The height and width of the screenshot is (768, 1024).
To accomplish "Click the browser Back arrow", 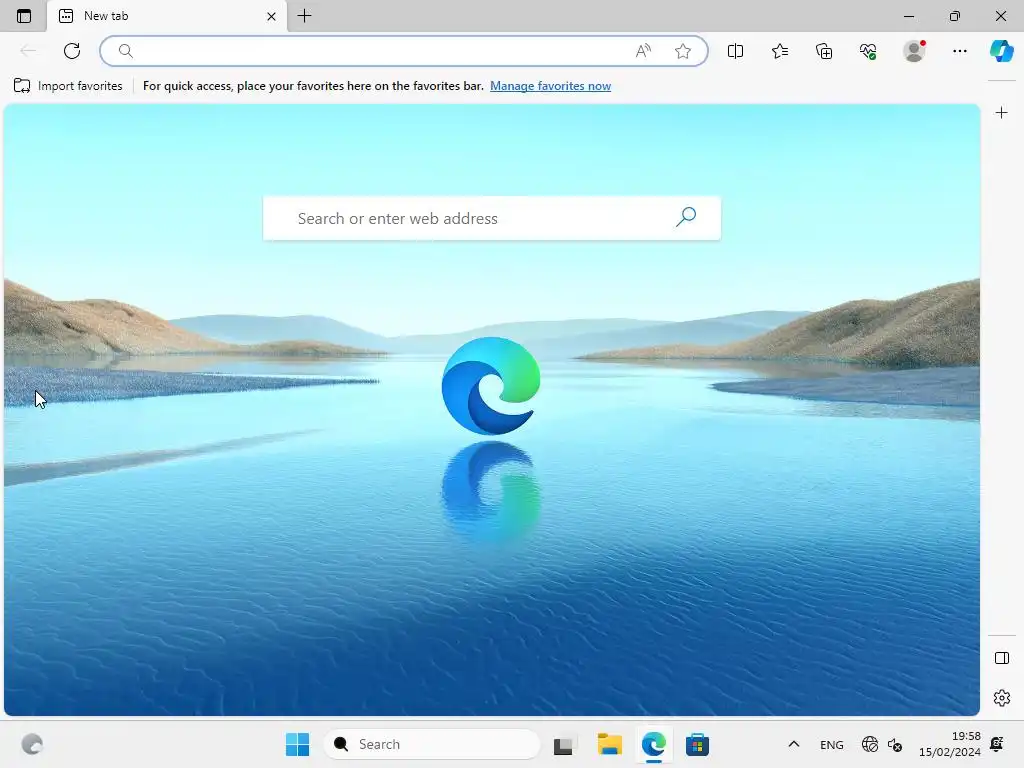I will (28, 51).
